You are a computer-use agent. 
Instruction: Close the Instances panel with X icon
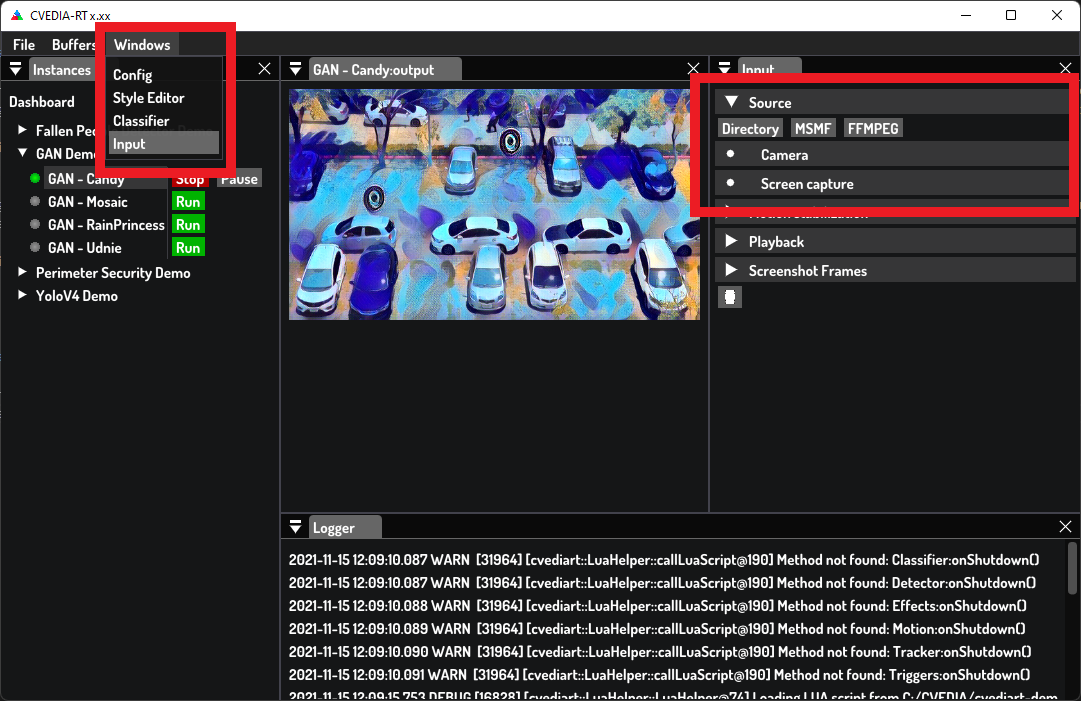click(x=264, y=69)
